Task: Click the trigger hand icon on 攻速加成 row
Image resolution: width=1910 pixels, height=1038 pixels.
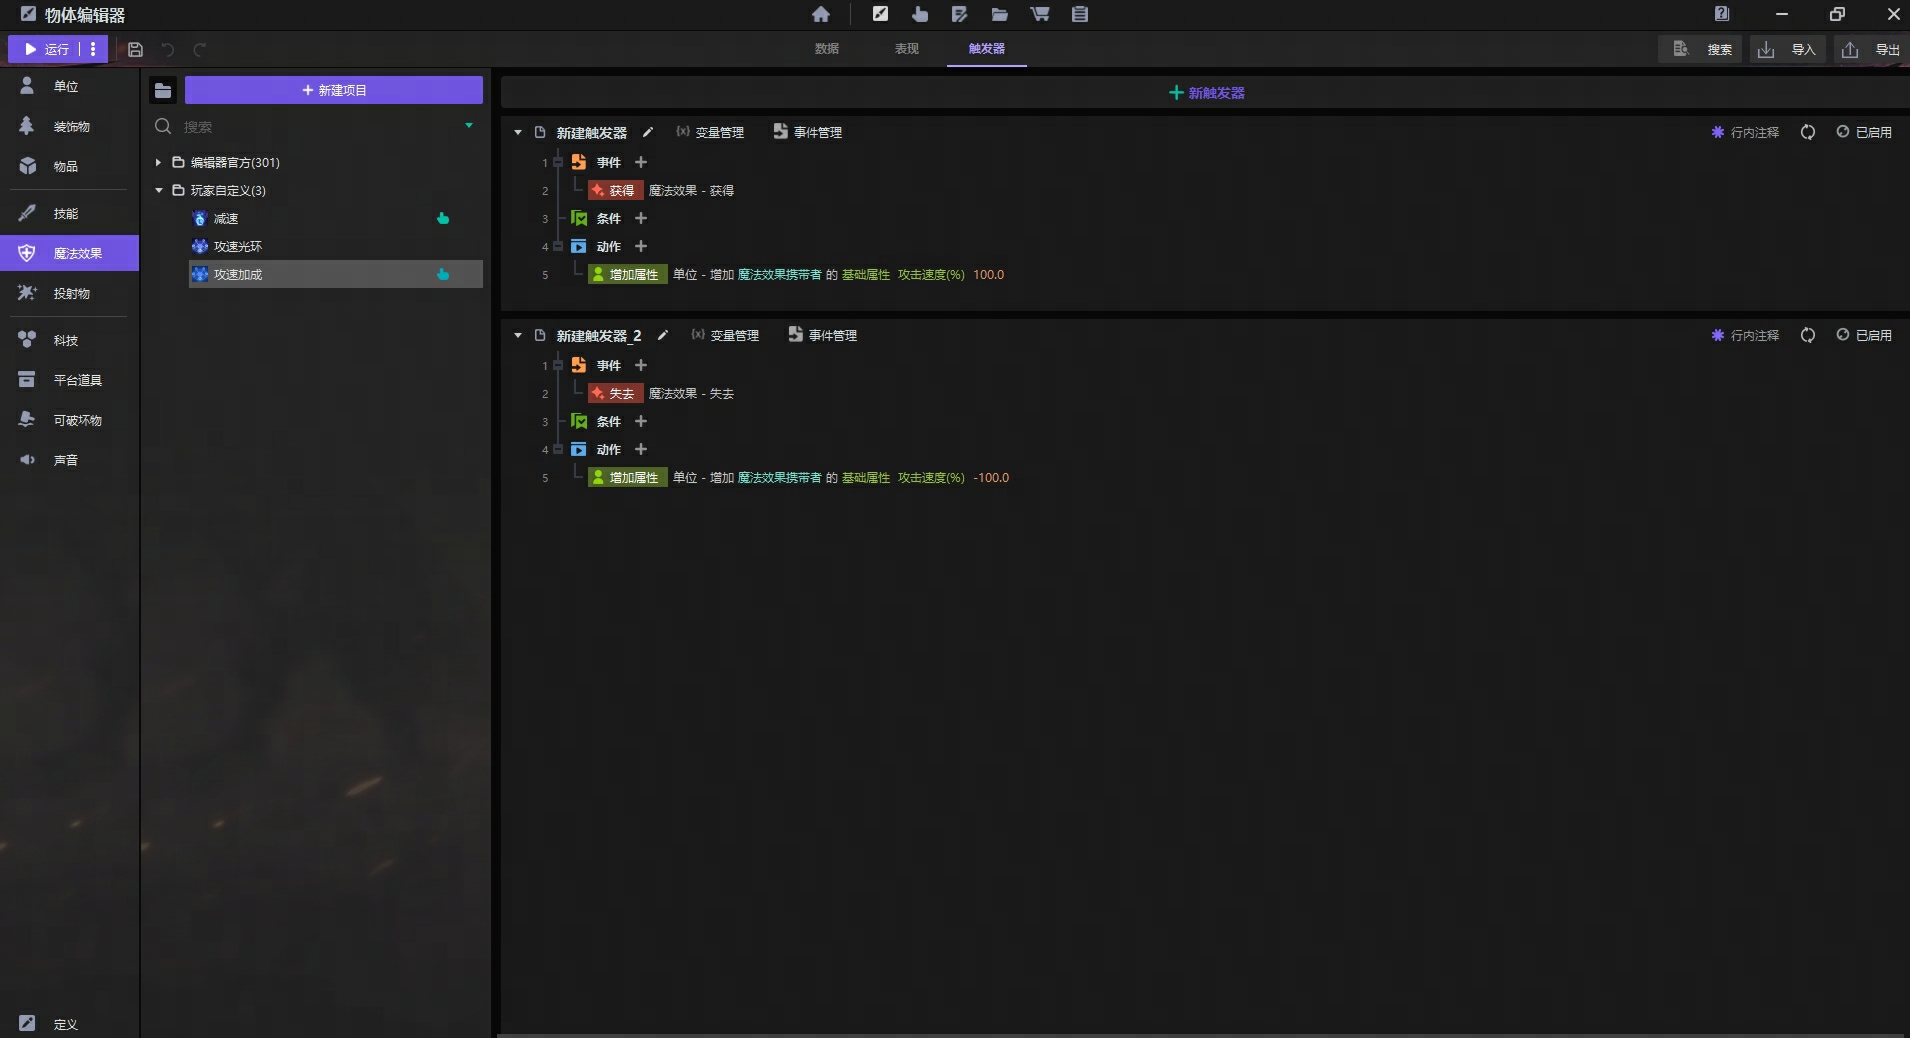Action: click(x=443, y=274)
